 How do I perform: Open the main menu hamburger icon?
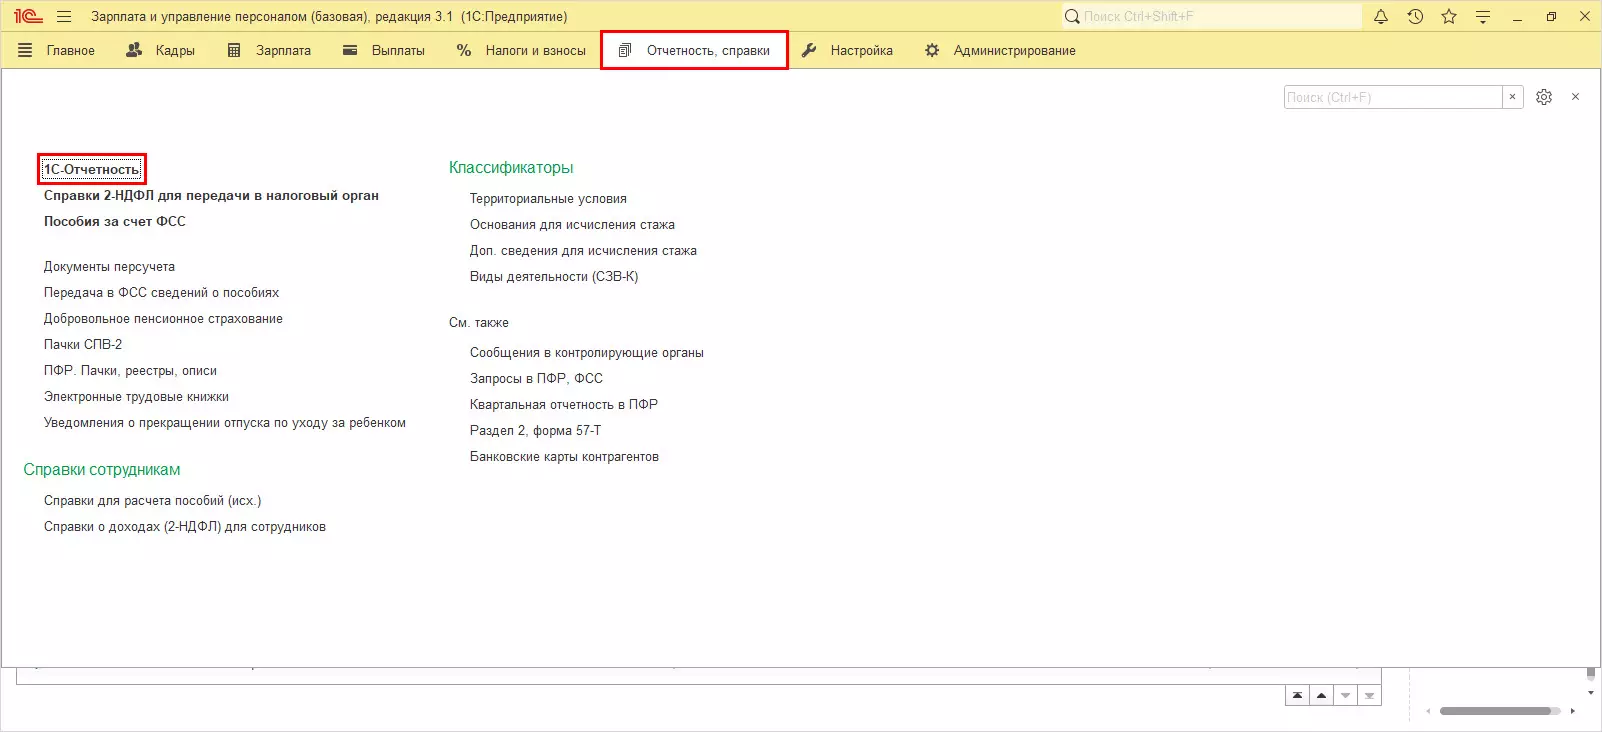(x=64, y=17)
